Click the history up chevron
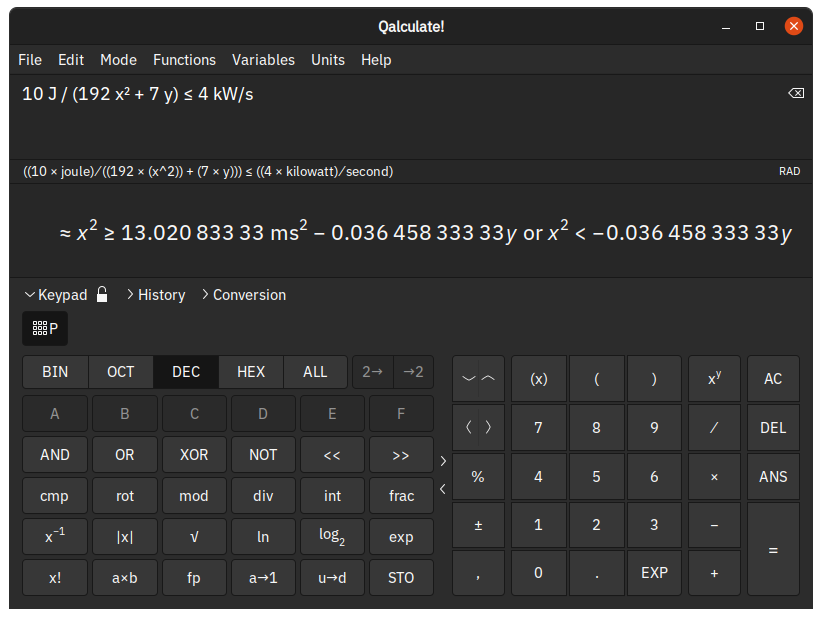The height and width of the screenshot is (618, 822). 489,378
